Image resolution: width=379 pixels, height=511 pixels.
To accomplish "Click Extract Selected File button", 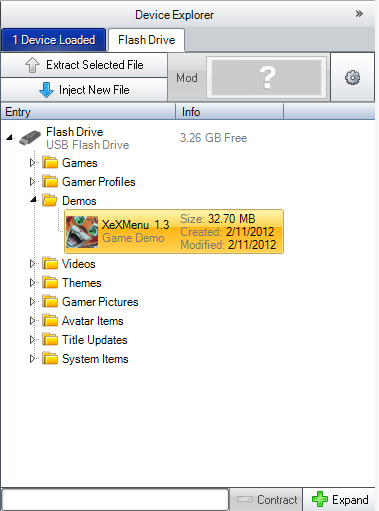I will pyautogui.click(x=84, y=65).
